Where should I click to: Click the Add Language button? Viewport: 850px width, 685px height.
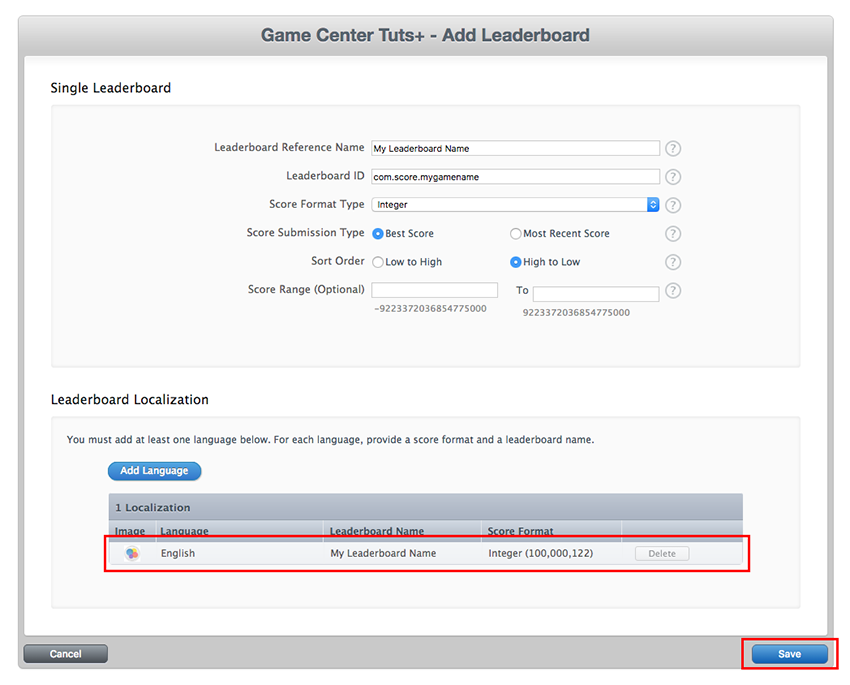point(154,471)
